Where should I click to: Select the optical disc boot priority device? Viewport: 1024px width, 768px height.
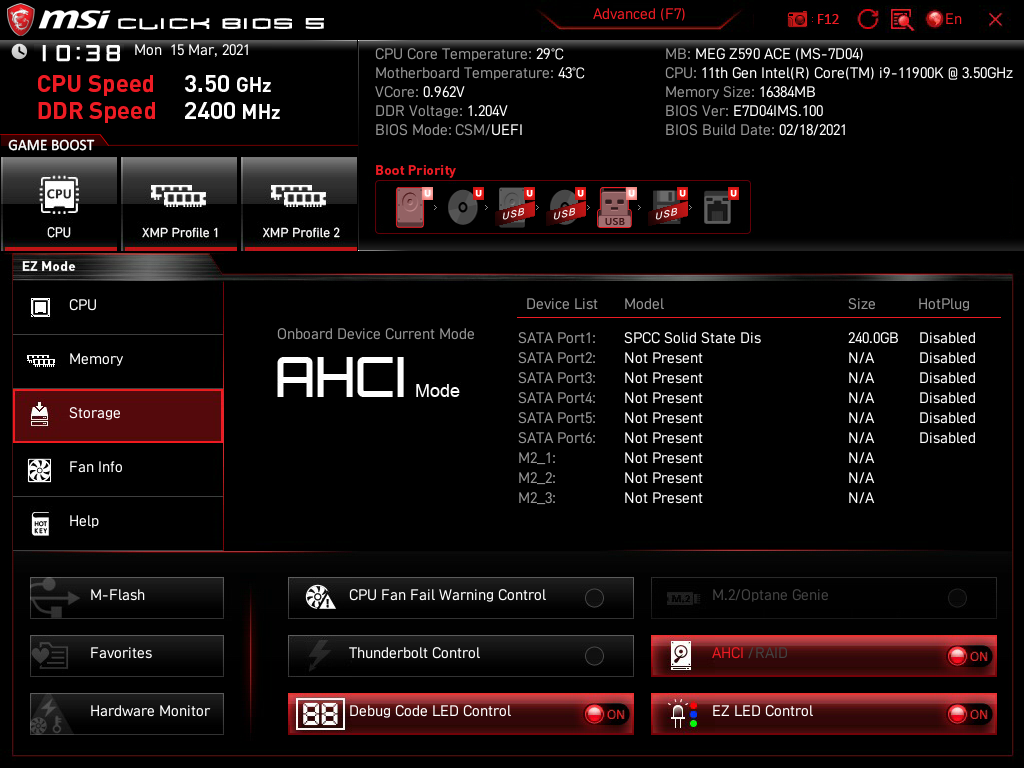465,207
